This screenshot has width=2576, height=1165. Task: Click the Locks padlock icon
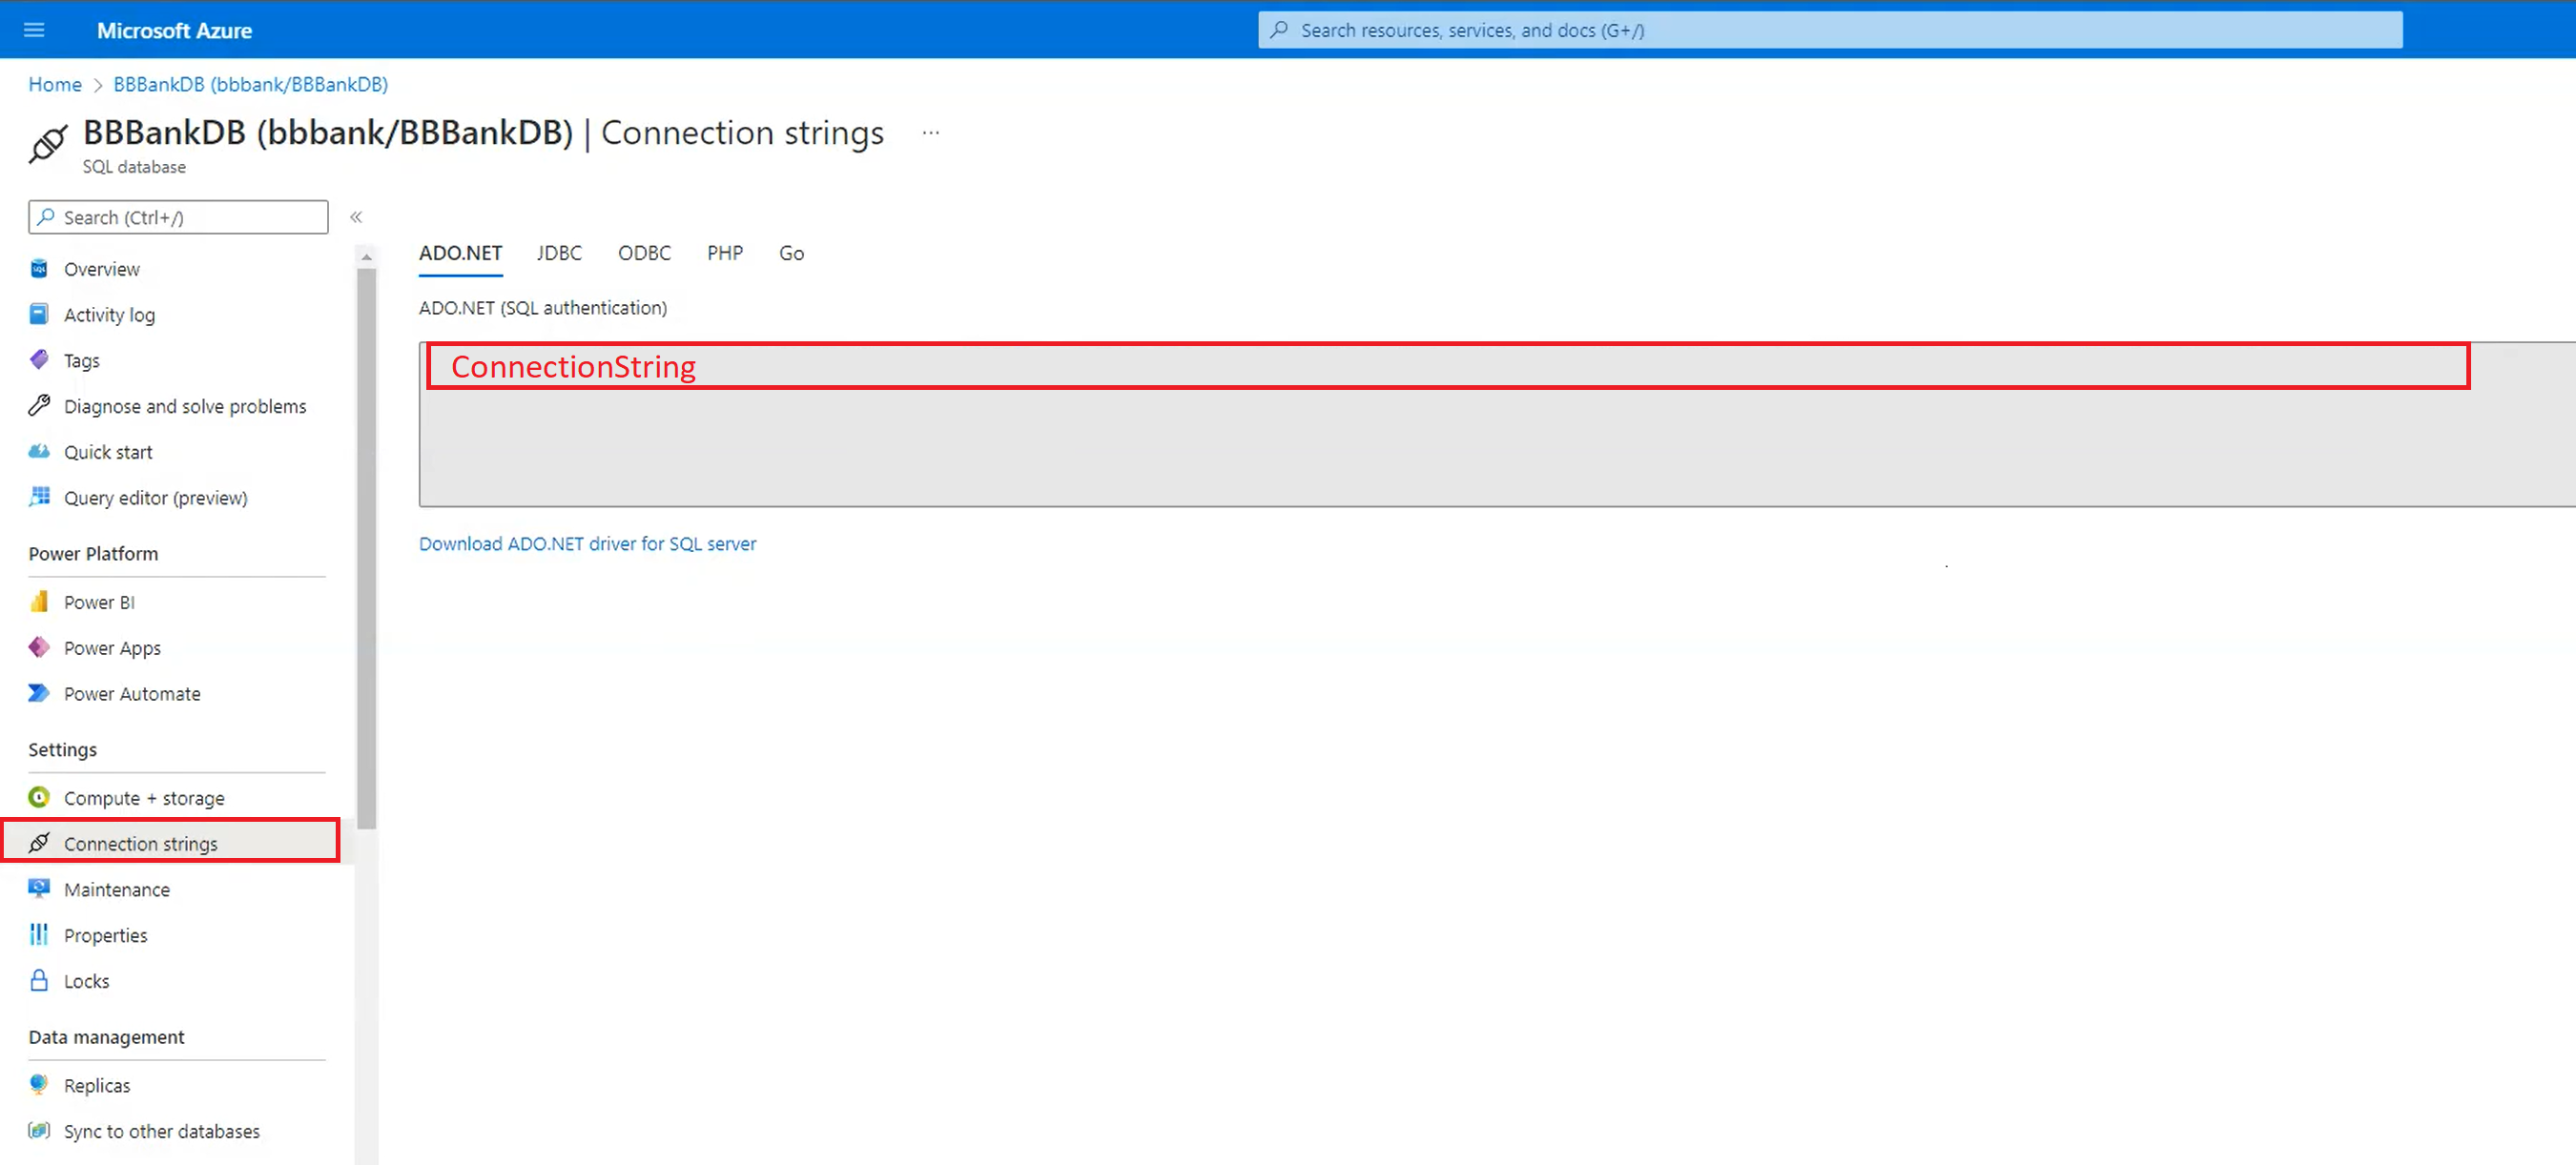(39, 980)
